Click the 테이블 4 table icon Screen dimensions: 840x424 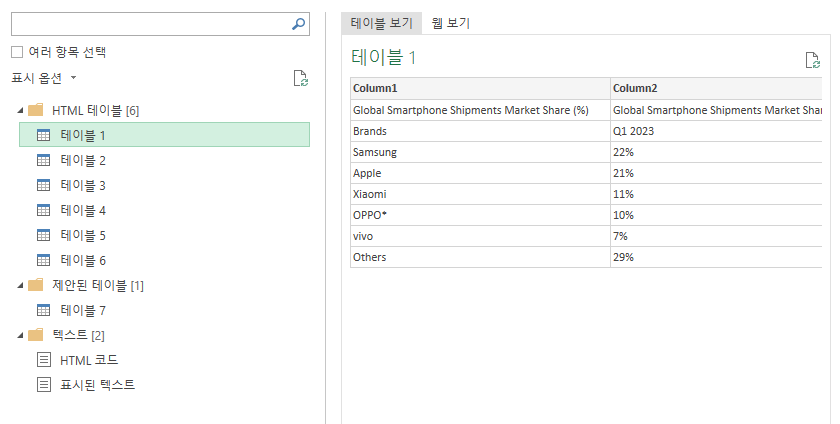tap(43, 210)
